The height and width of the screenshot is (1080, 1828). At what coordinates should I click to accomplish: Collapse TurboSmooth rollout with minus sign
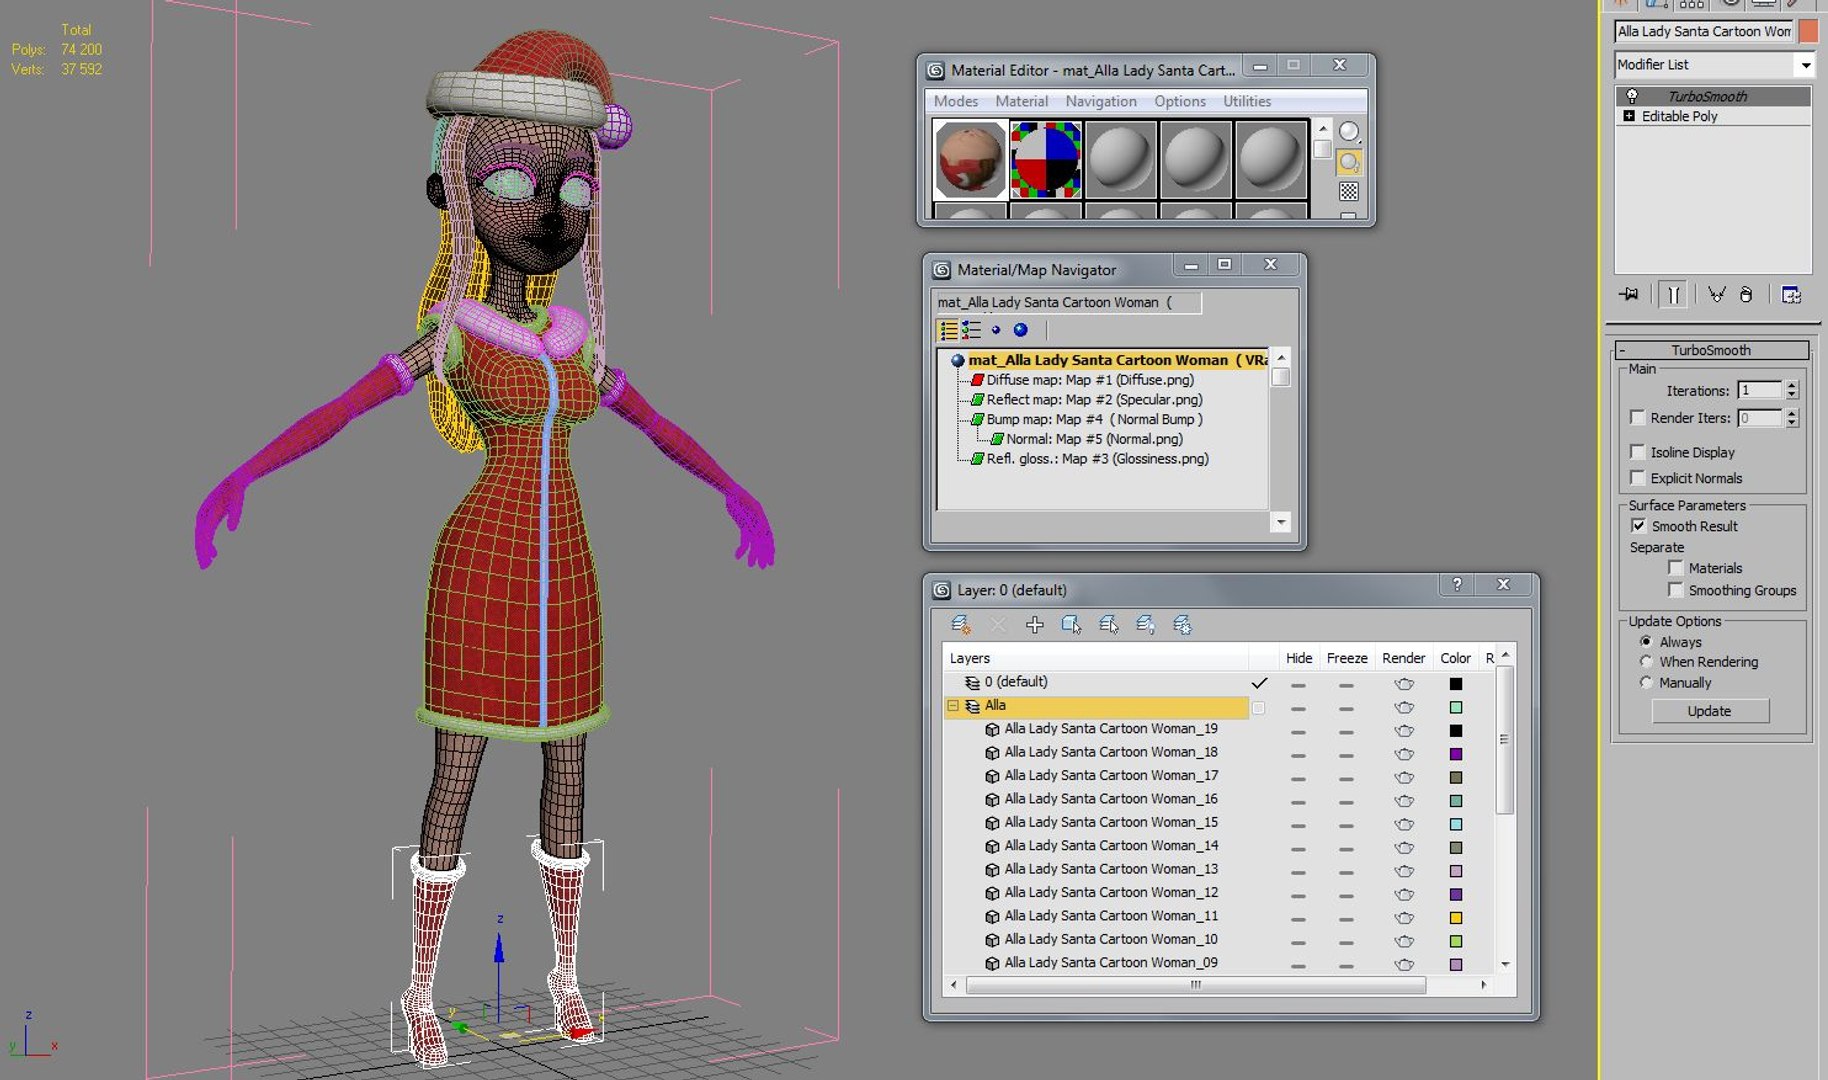[1621, 350]
